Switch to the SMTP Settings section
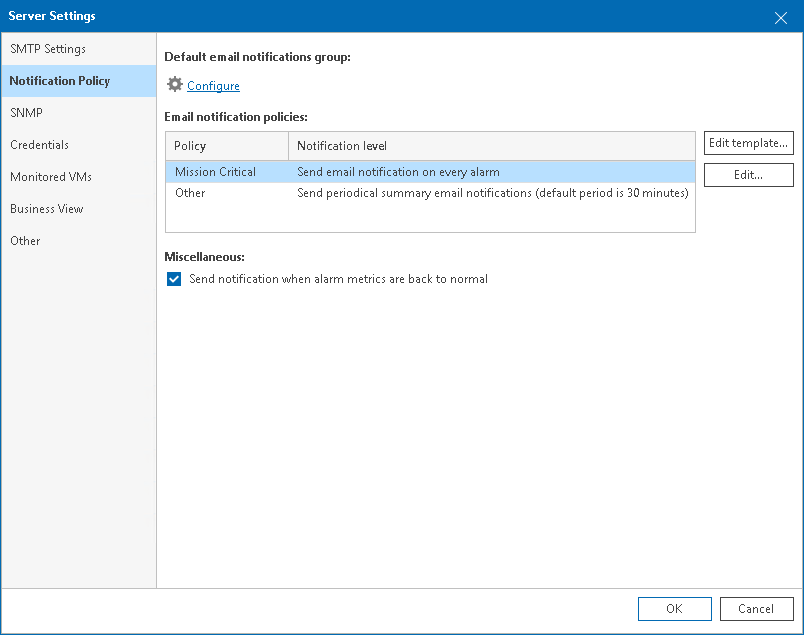 (x=48, y=49)
